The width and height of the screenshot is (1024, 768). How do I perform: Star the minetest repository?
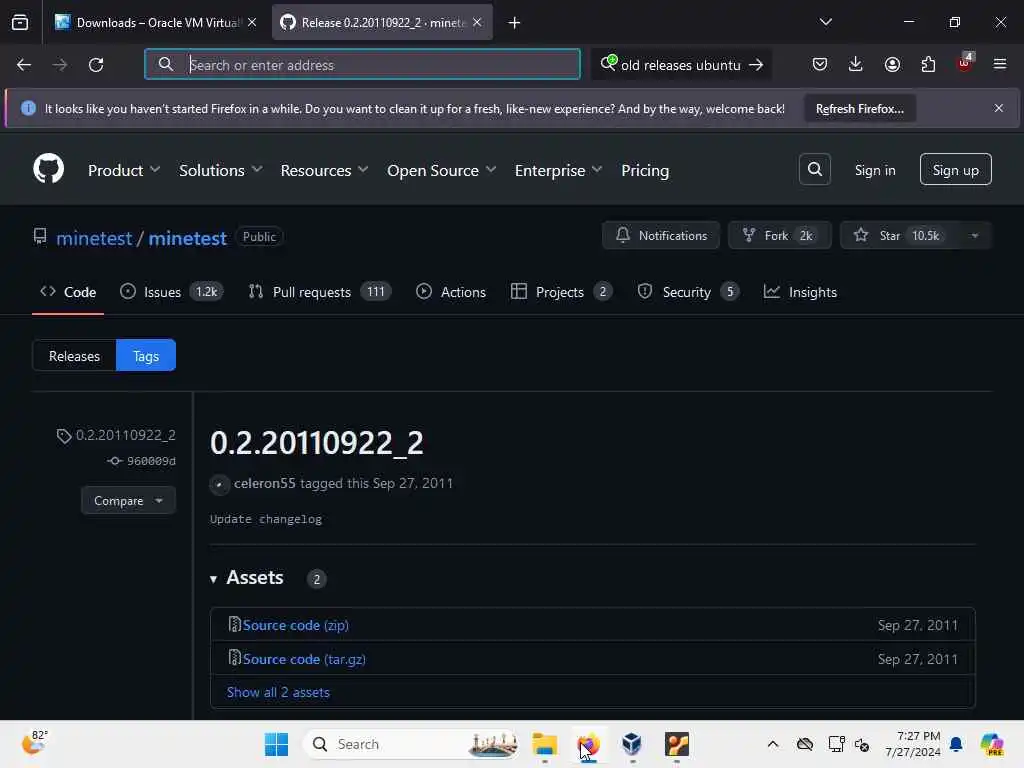(899, 236)
